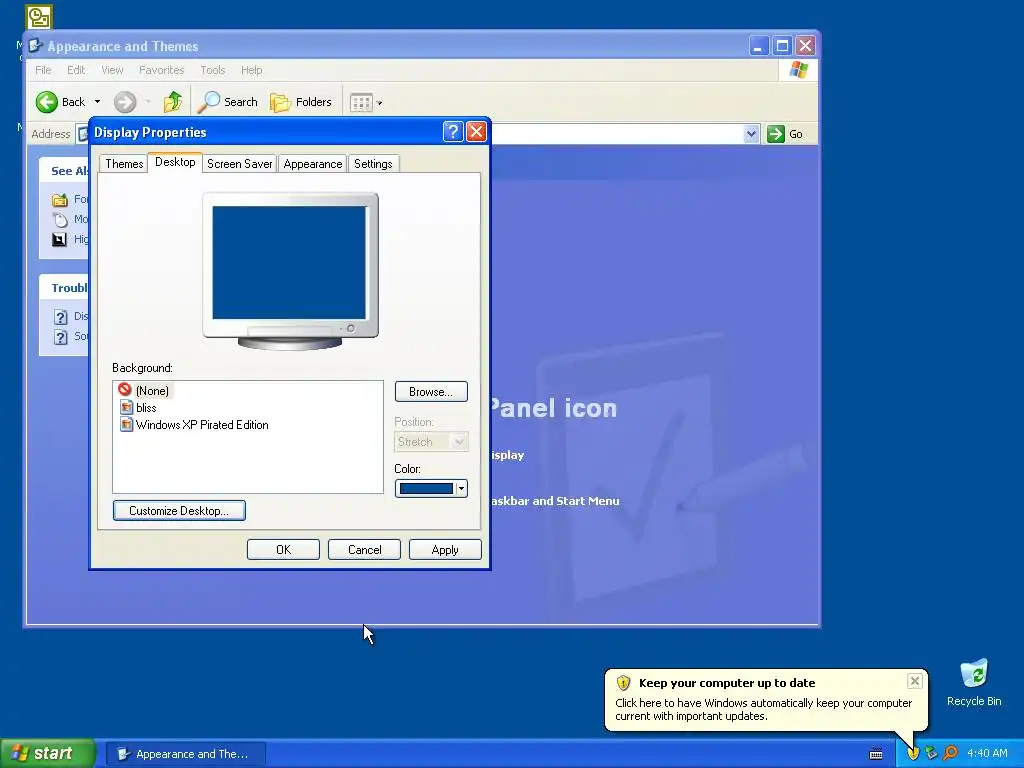Click the green Back arrow icon

(46, 102)
